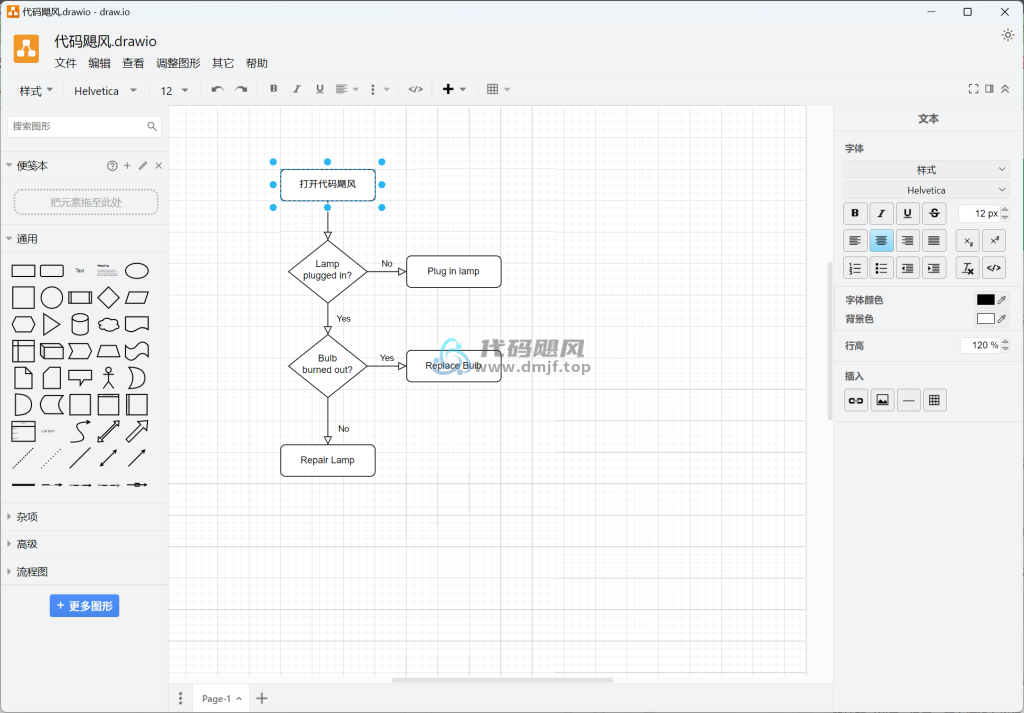The width and height of the screenshot is (1024, 713).
Task: Expand the 杂项 section
Action: point(27,517)
